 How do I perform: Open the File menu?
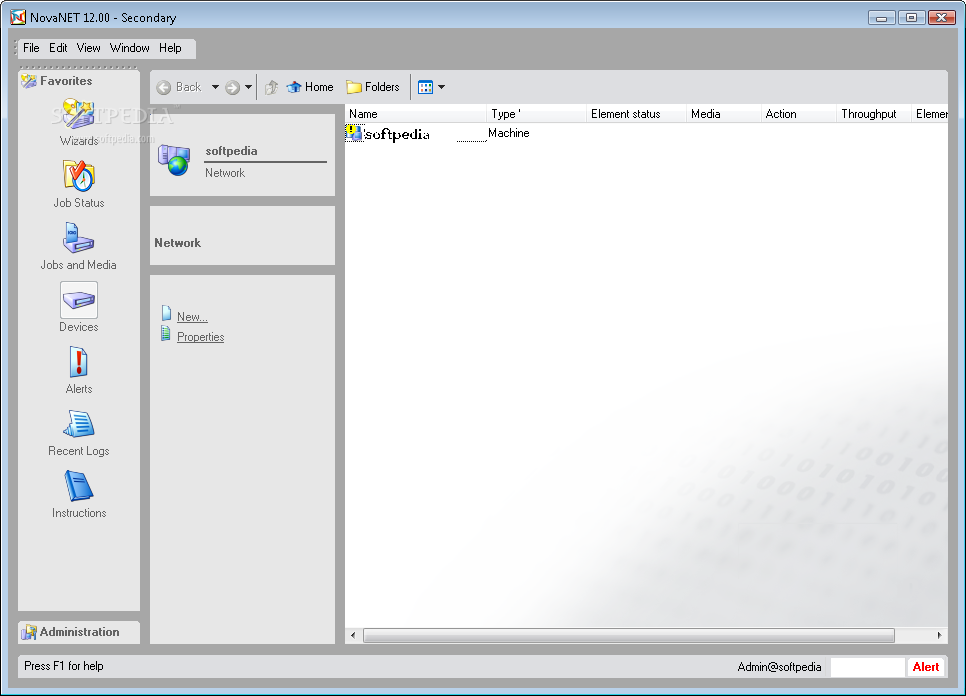pyautogui.click(x=31, y=48)
